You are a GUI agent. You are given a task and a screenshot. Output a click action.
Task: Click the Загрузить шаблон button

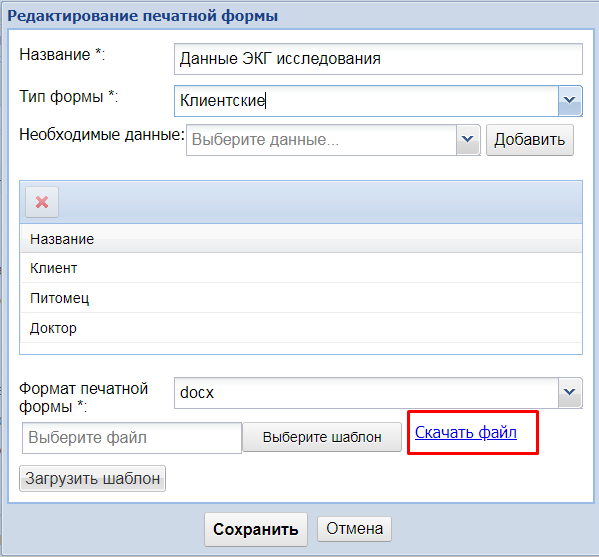pos(92,478)
